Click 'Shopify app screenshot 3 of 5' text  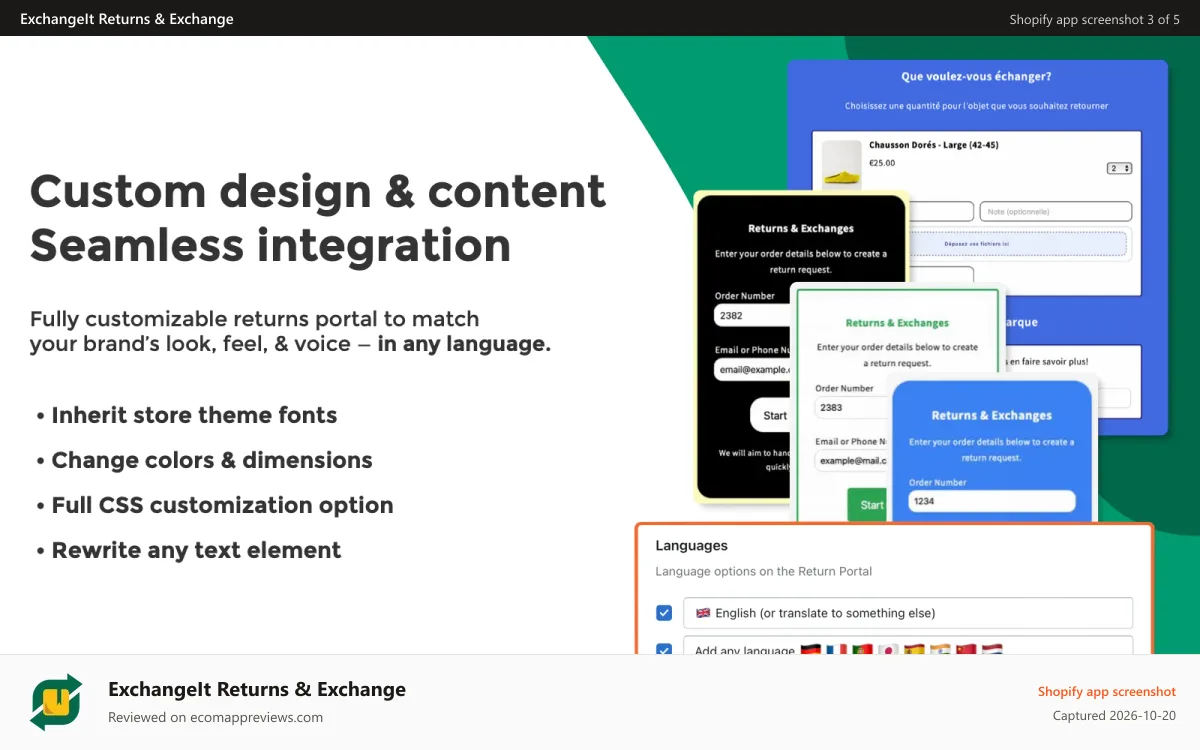pyautogui.click(x=1094, y=19)
